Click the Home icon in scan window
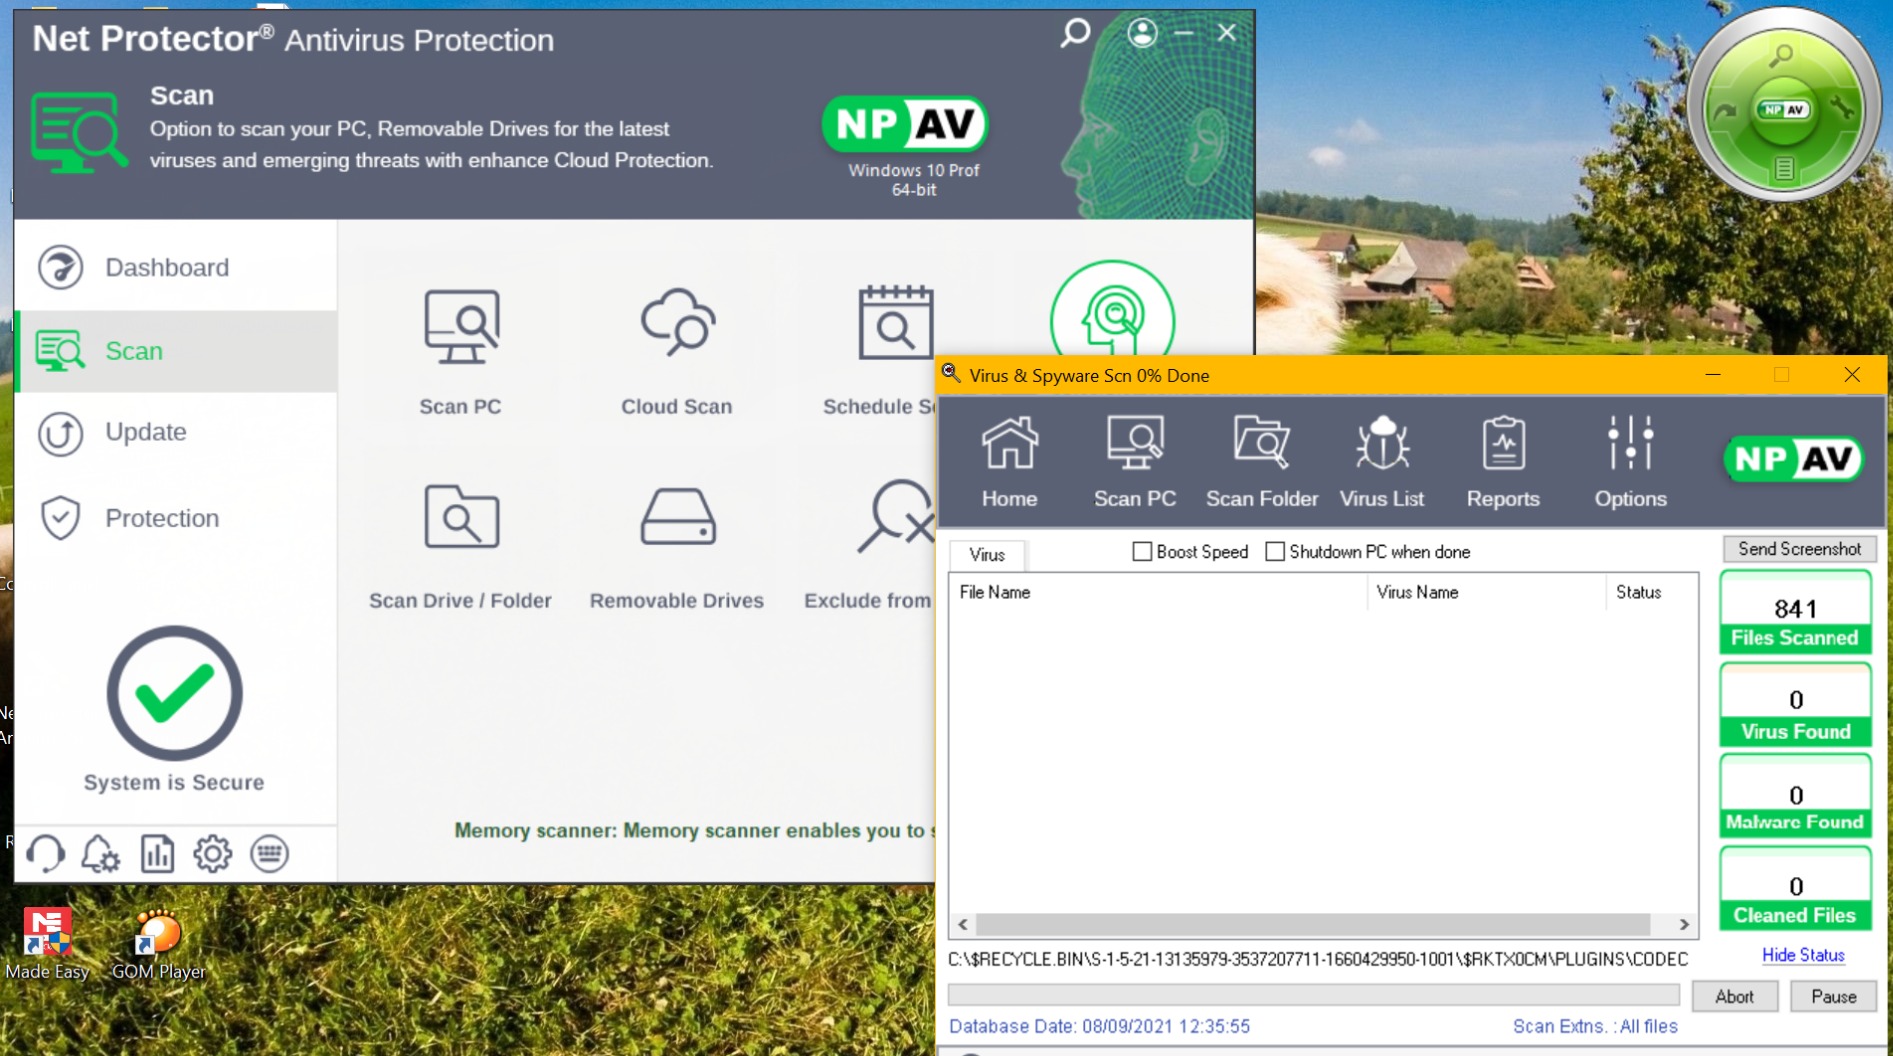This screenshot has width=1893, height=1056. (1008, 460)
